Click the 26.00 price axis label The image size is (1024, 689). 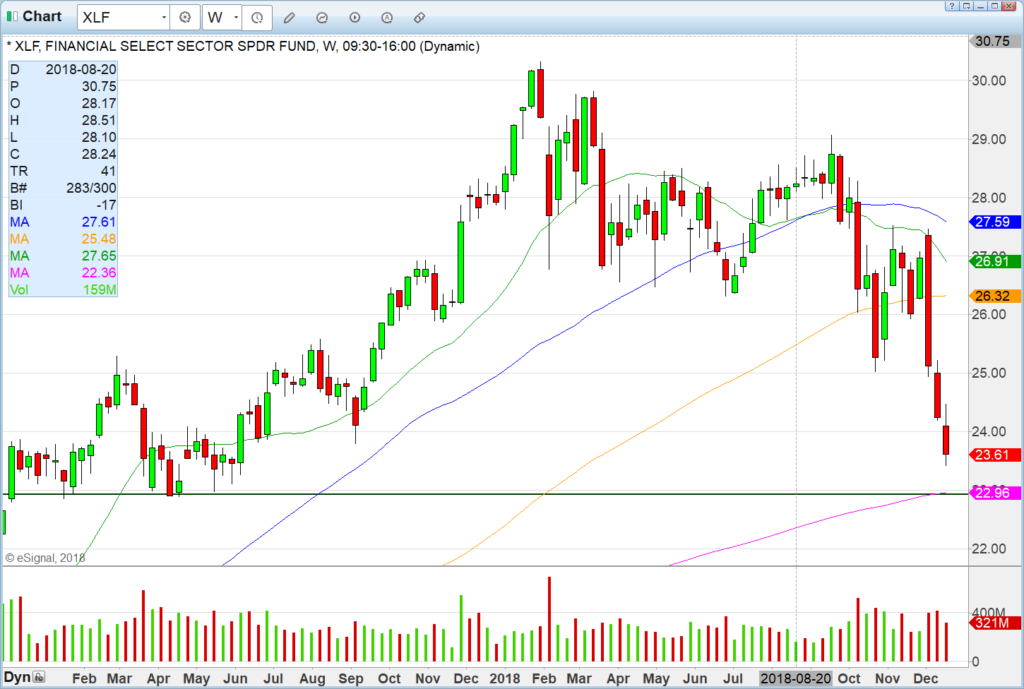[x=989, y=314]
